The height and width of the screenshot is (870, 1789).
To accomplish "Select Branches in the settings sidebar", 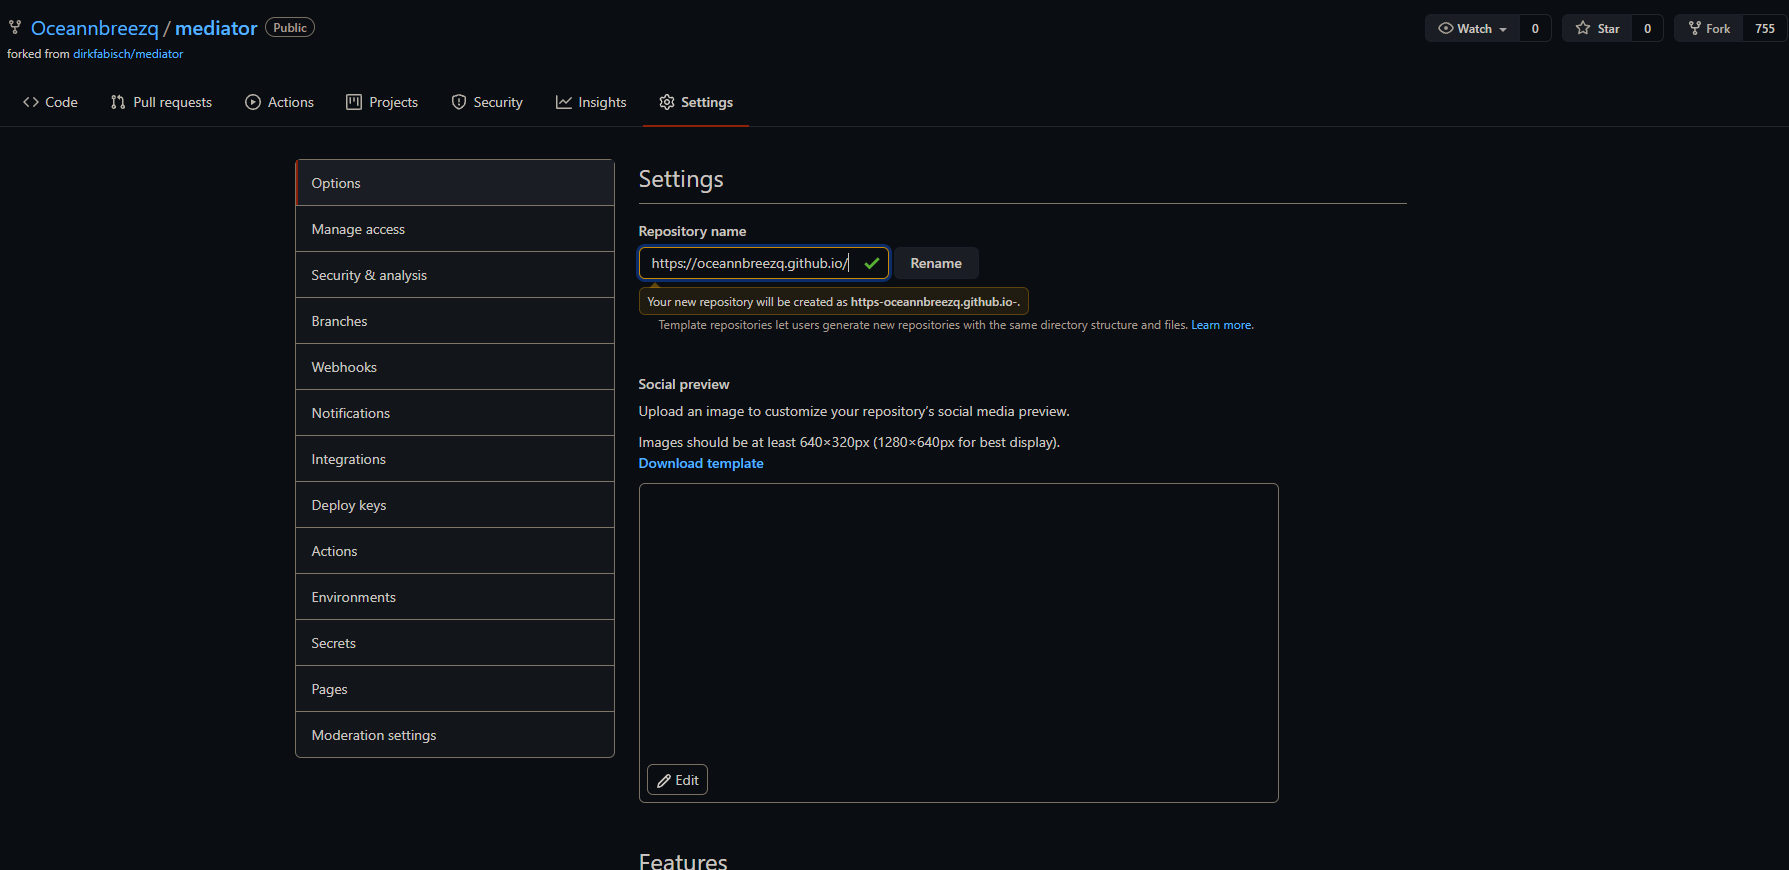I will click(339, 321).
